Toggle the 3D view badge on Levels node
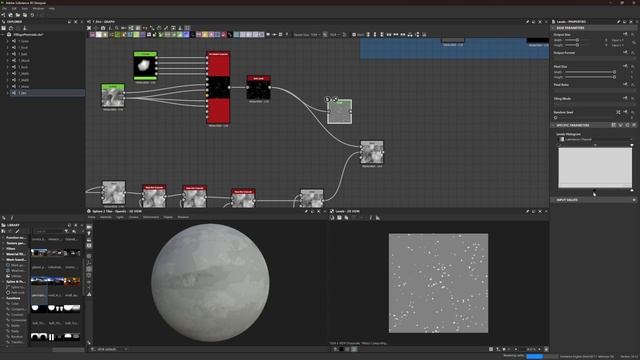 pyautogui.click(x=327, y=99)
